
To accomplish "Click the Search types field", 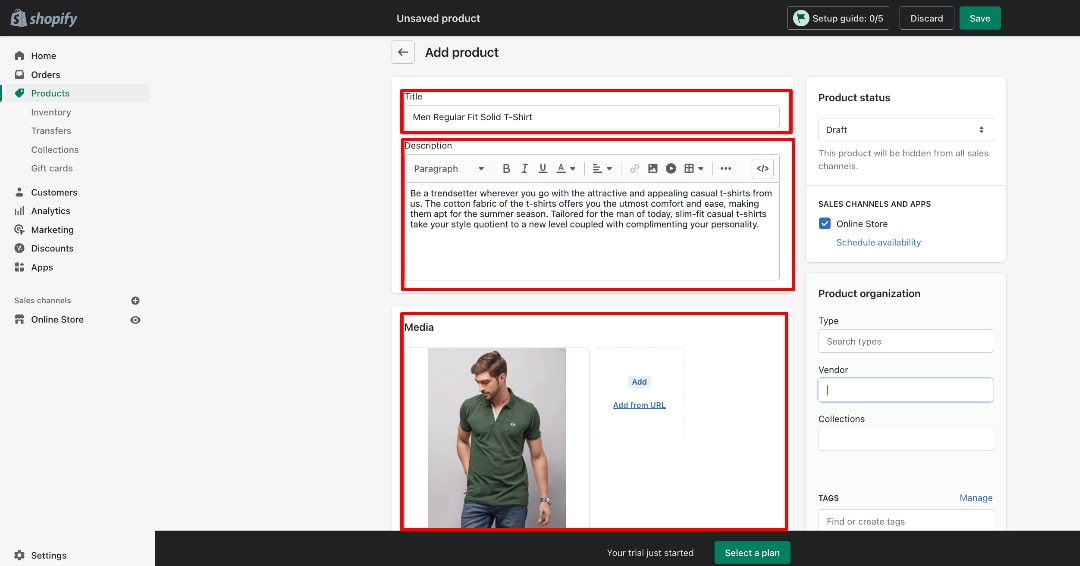I will (x=905, y=342).
